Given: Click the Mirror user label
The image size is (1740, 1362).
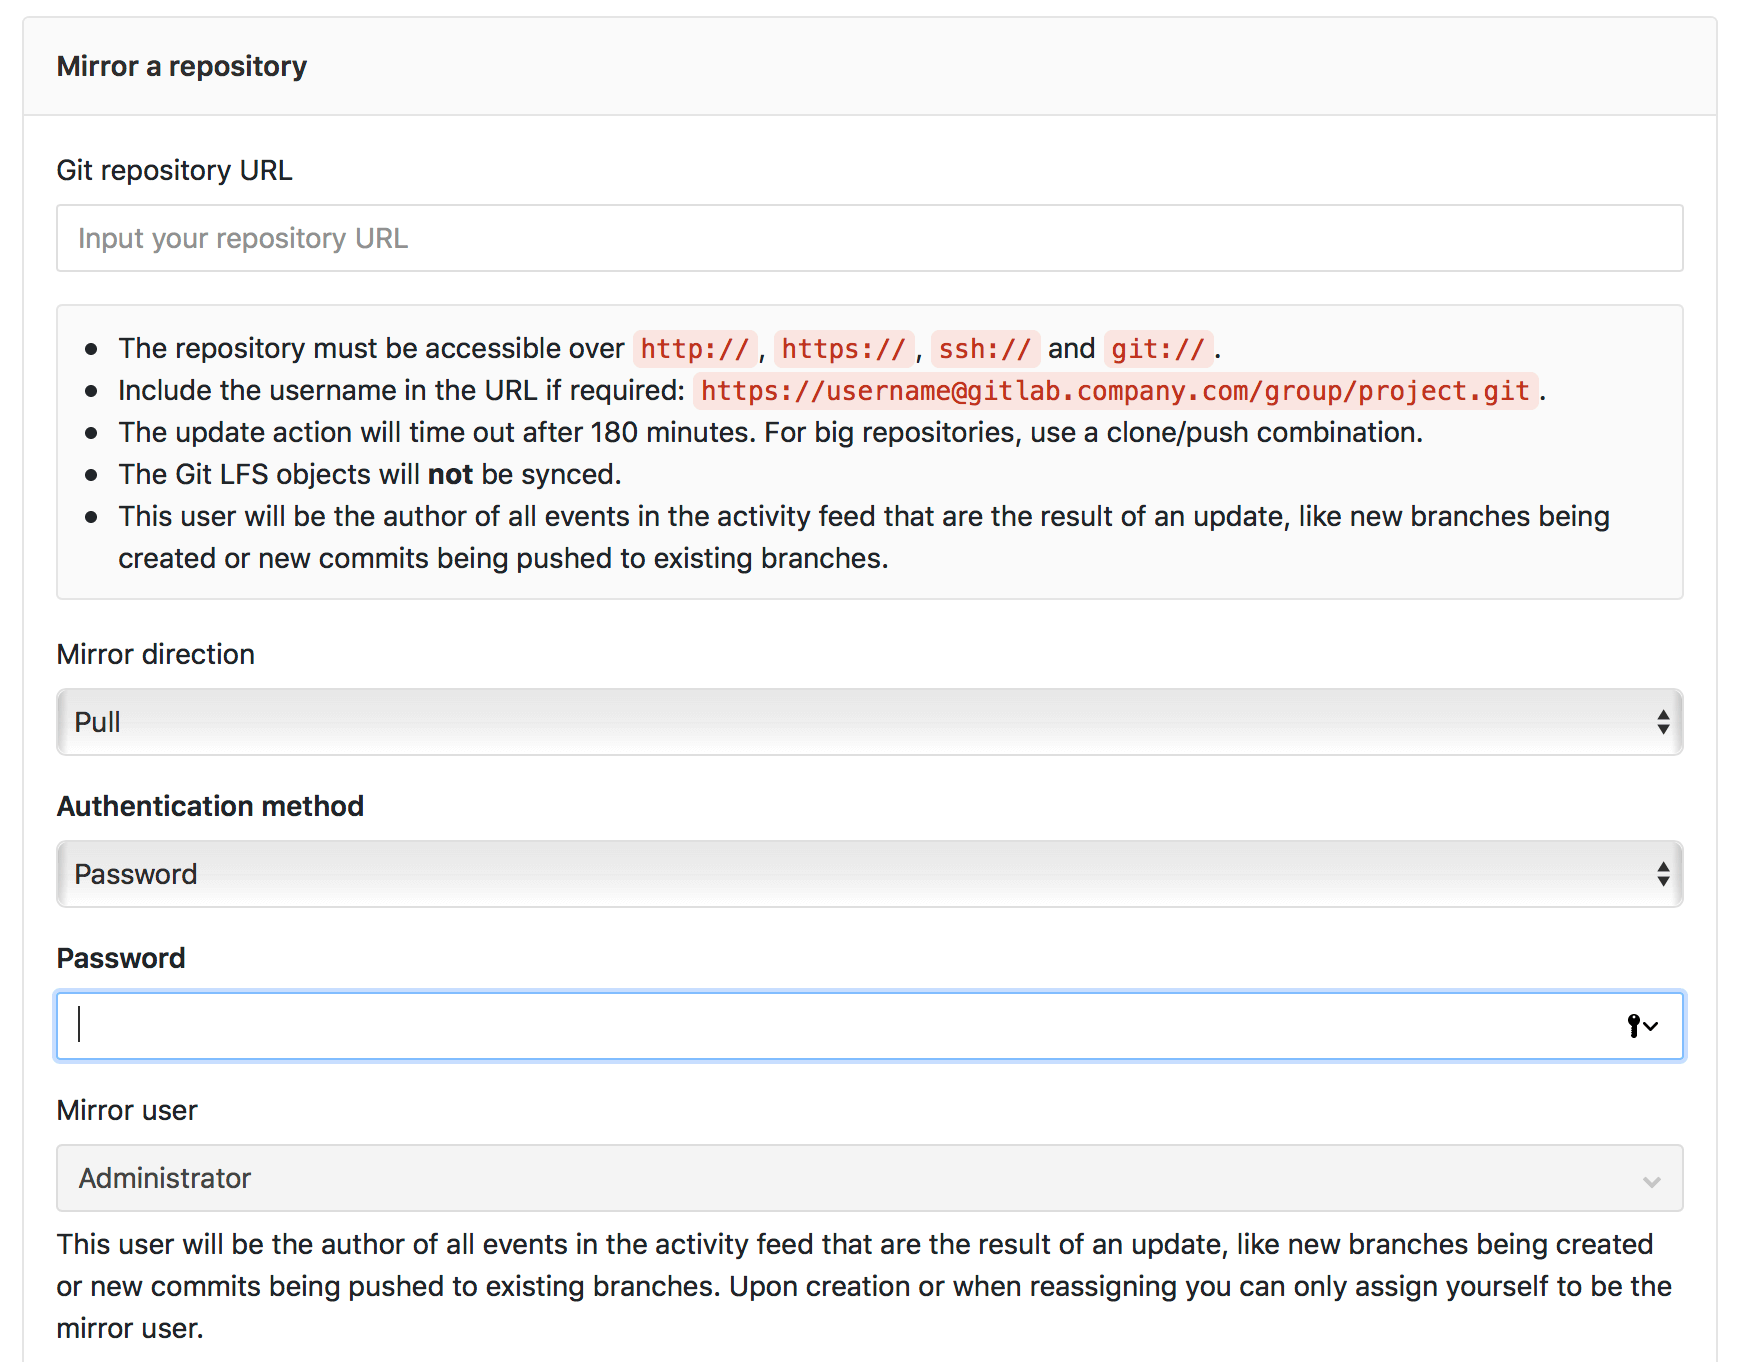Looking at the screenshot, I should pos(126,1110).
